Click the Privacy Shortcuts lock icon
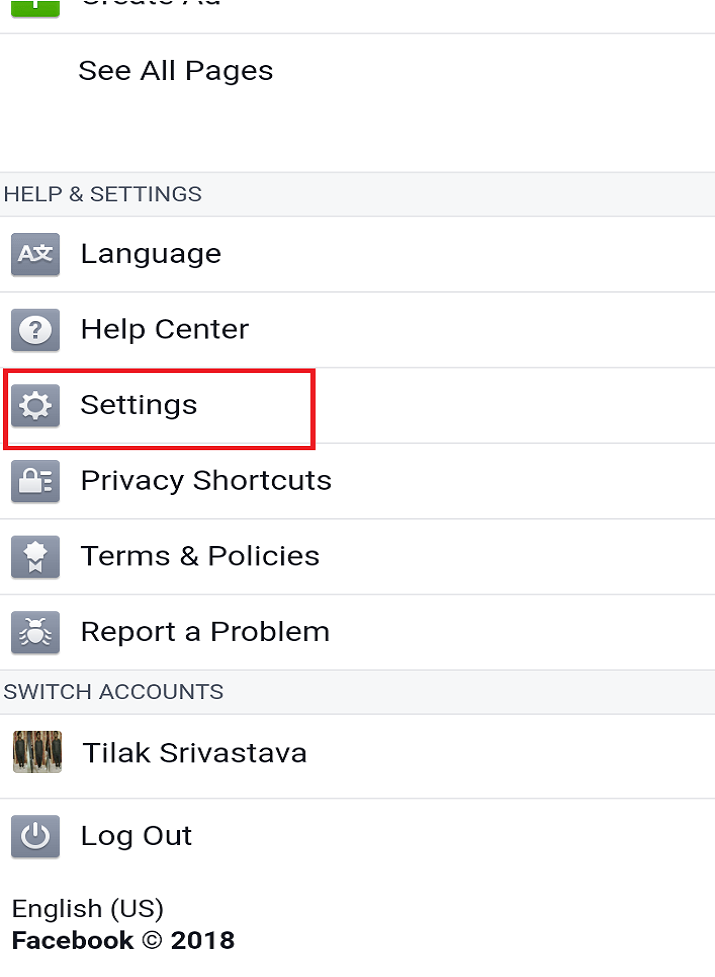 coord(36,481)
